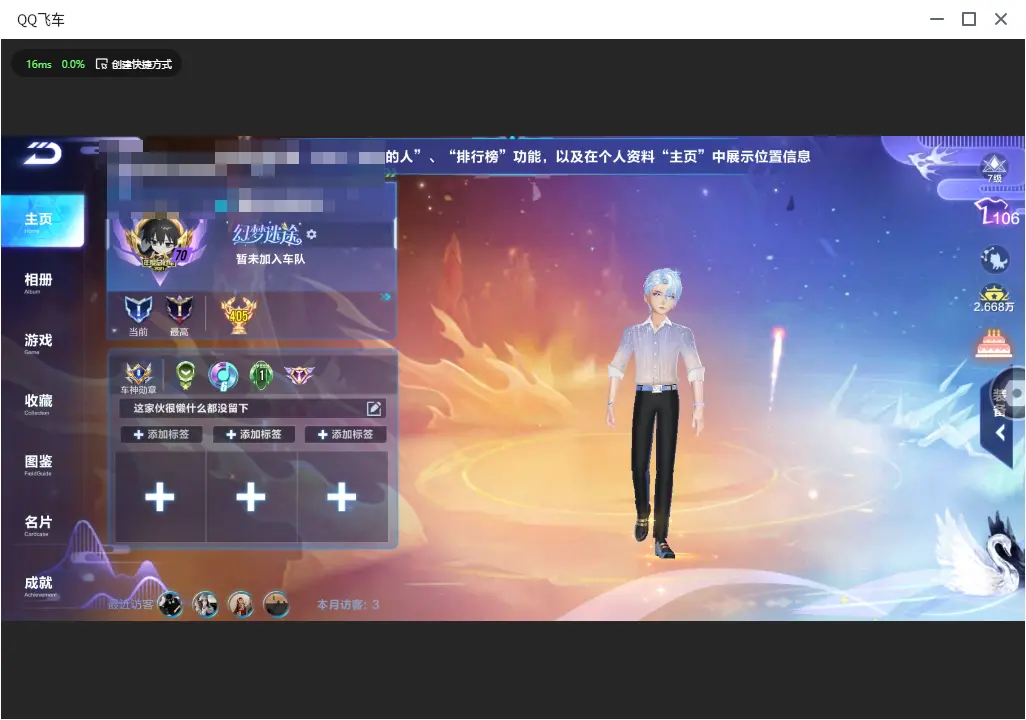The height and width of the screenshot is (720, 1026).
Task: Click the 幻梦迷途 title banner
Action: [267, 233]
